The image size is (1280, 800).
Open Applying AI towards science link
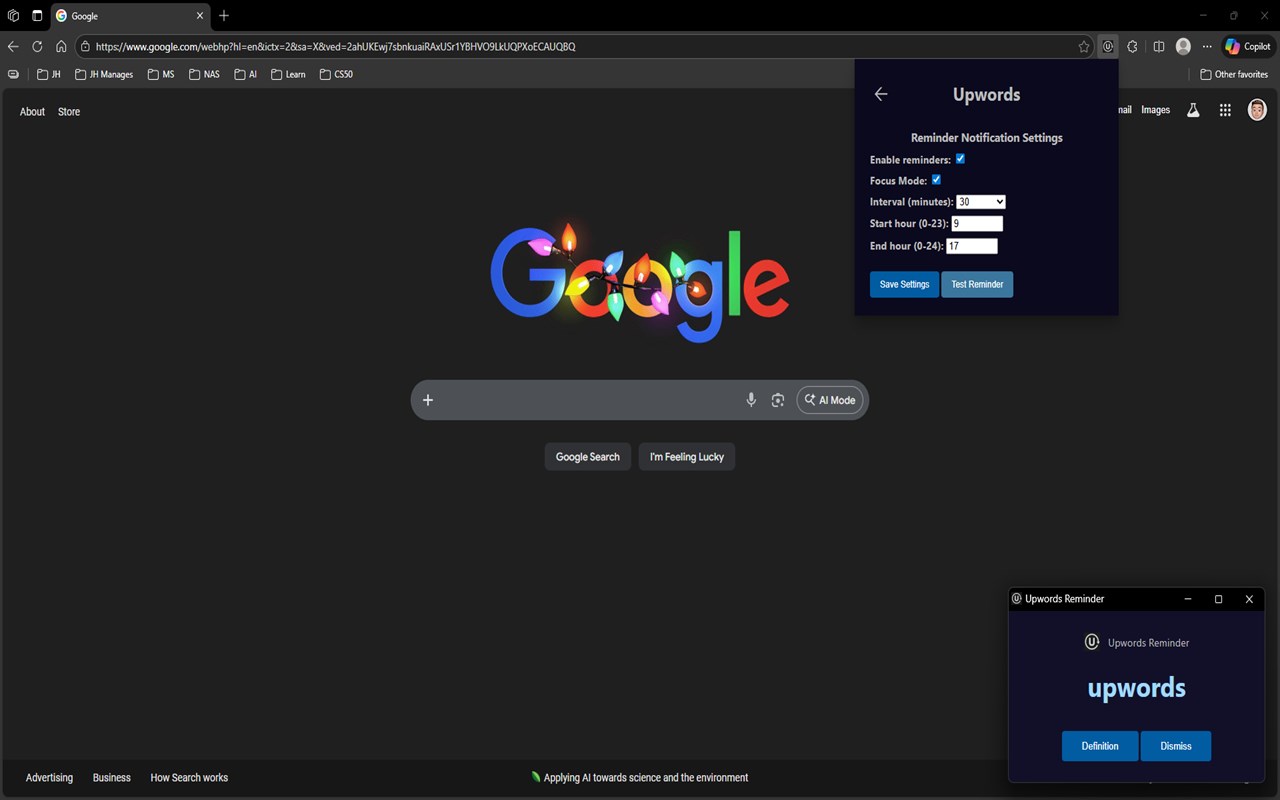(x=640, y=778)
